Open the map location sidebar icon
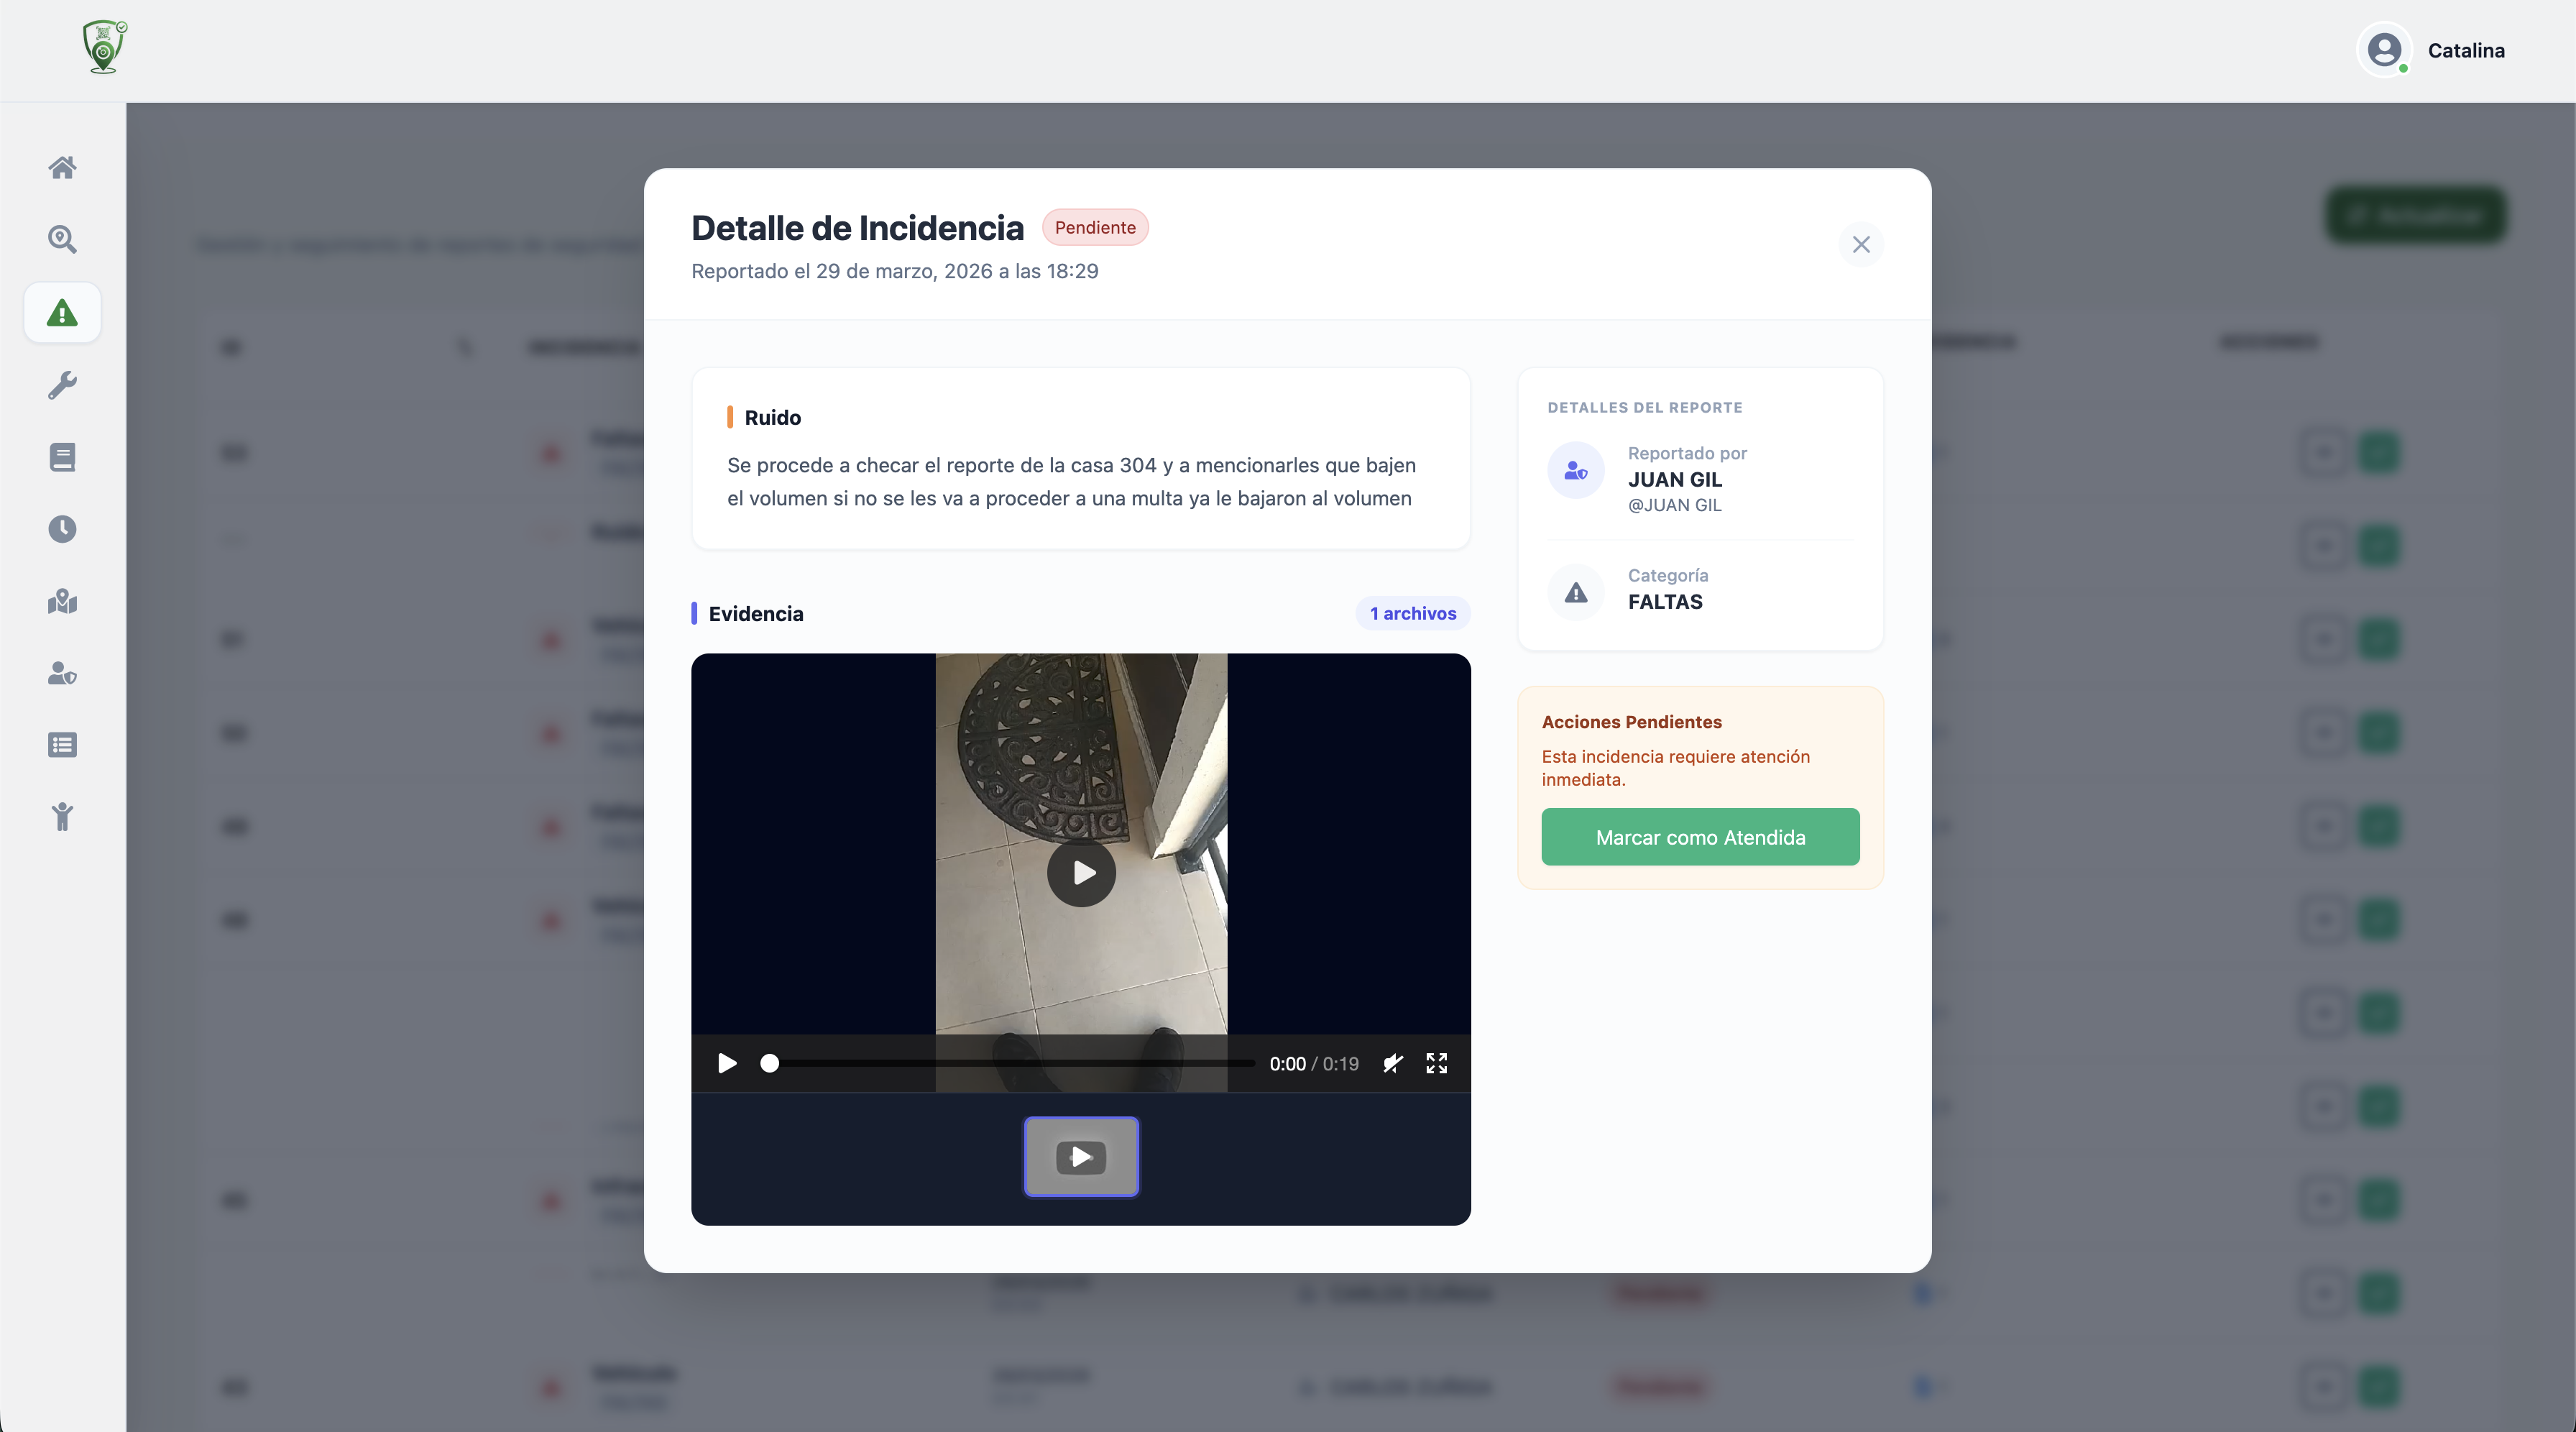The height and width of the screenshot is (1432, 2576). point(62,601)
